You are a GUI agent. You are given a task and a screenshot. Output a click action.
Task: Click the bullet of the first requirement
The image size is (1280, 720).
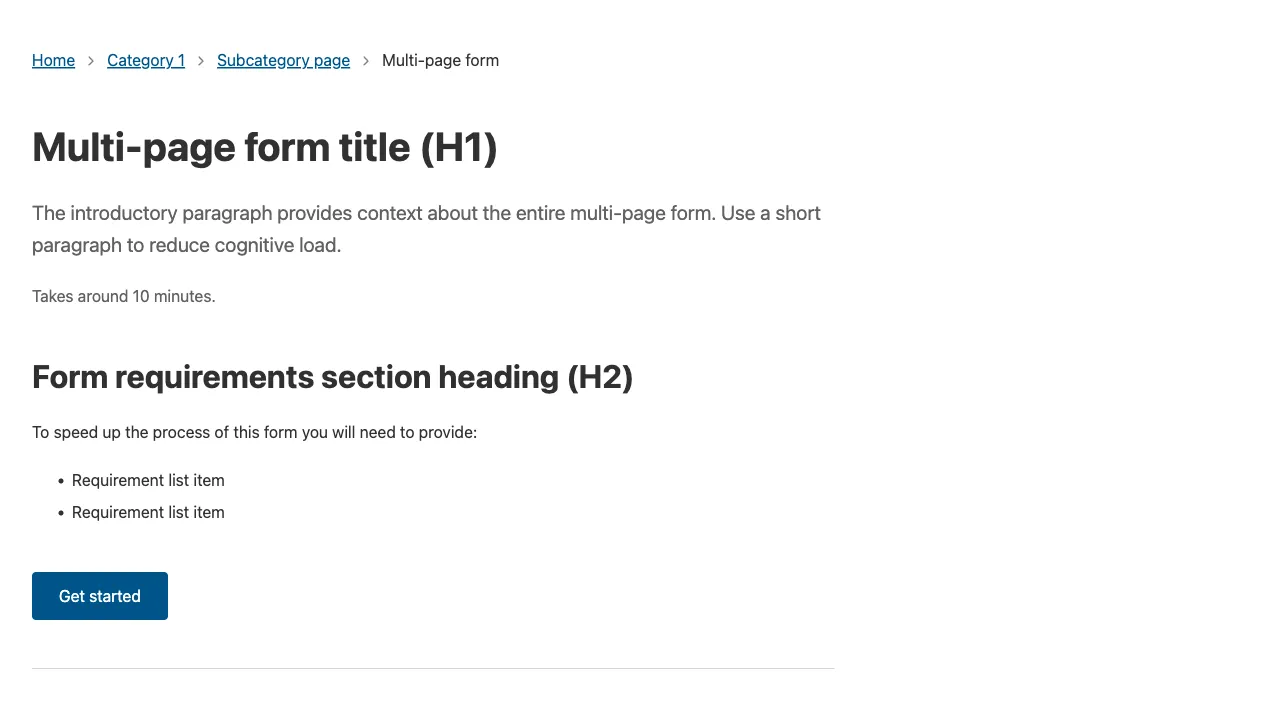tap(61, 482)
